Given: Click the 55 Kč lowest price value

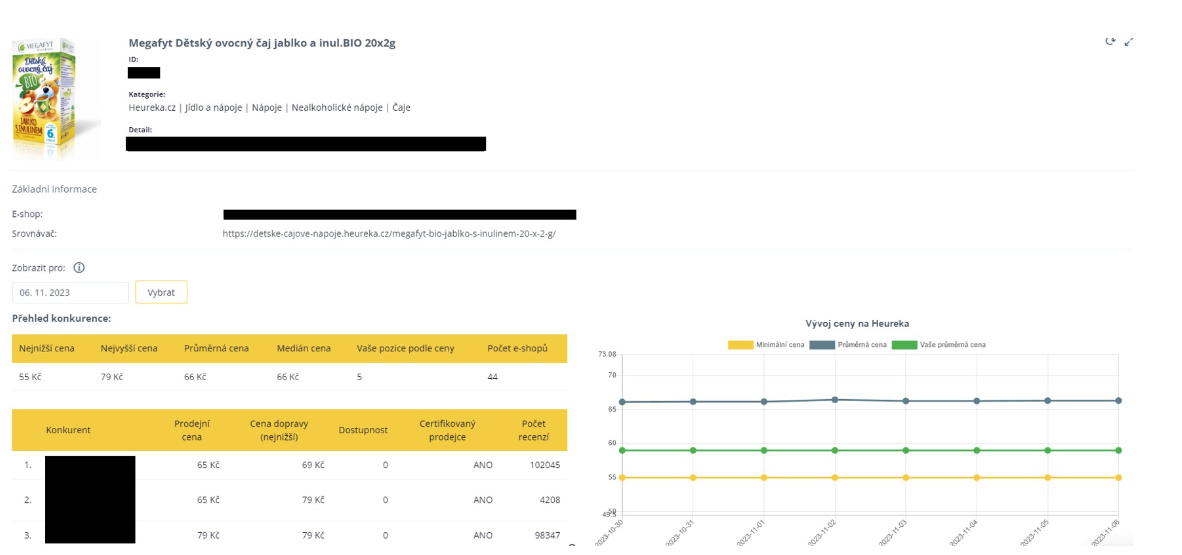Looking at the screenshot, I should click(x=30, y=376).
